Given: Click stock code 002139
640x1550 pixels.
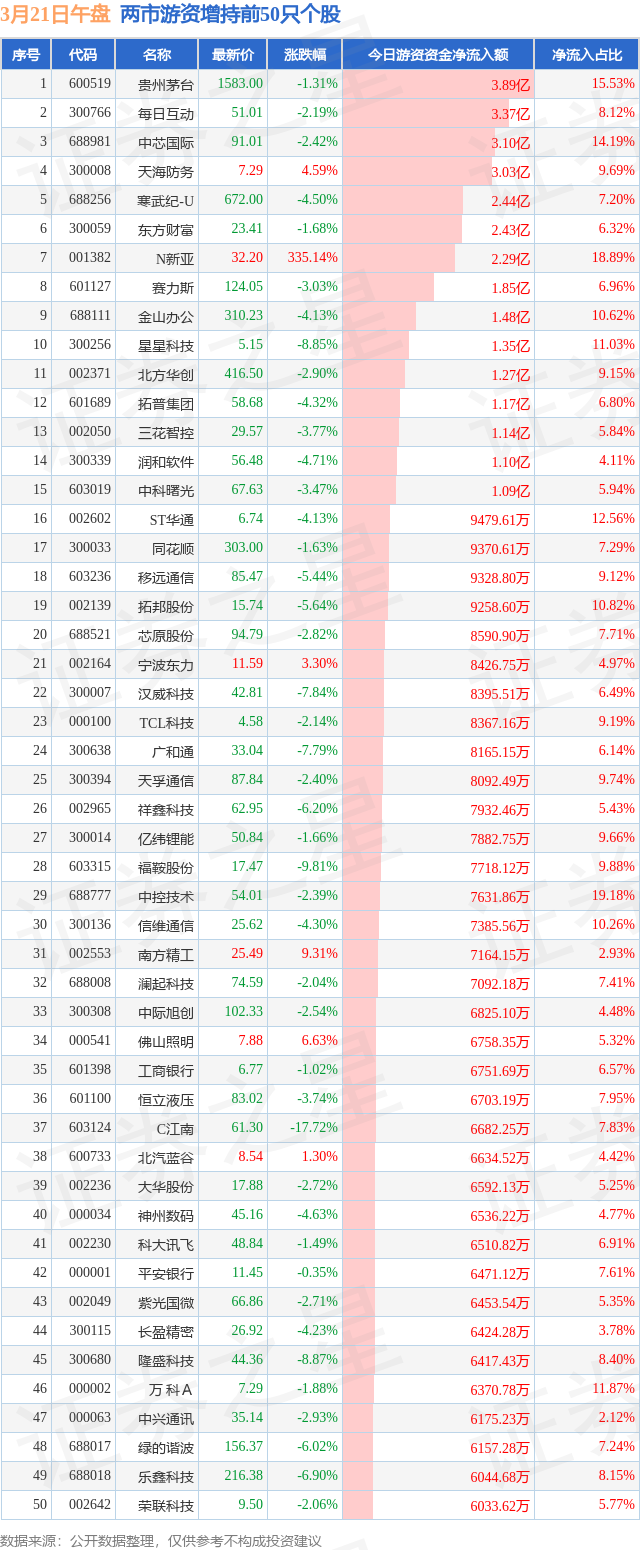Looking at the screenshot, I should [x=90, y=606].
